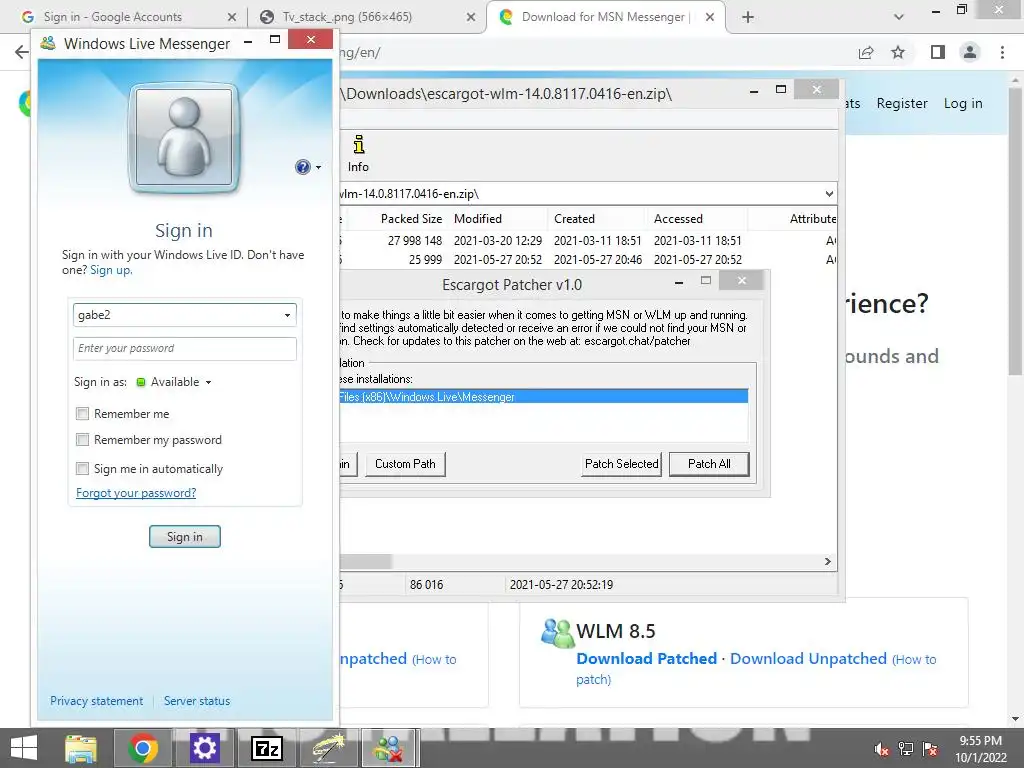Click the Chrome share page icon
1024x768 pixels.
pyautogui.click(x=866, y=52)
